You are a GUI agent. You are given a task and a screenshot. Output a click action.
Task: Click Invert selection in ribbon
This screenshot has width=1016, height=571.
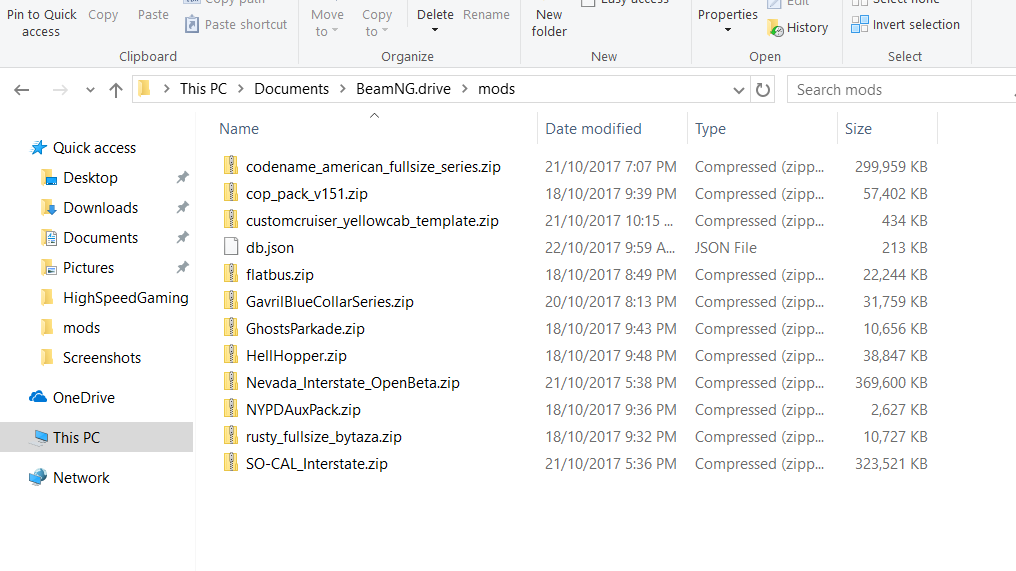click(905, 25)
